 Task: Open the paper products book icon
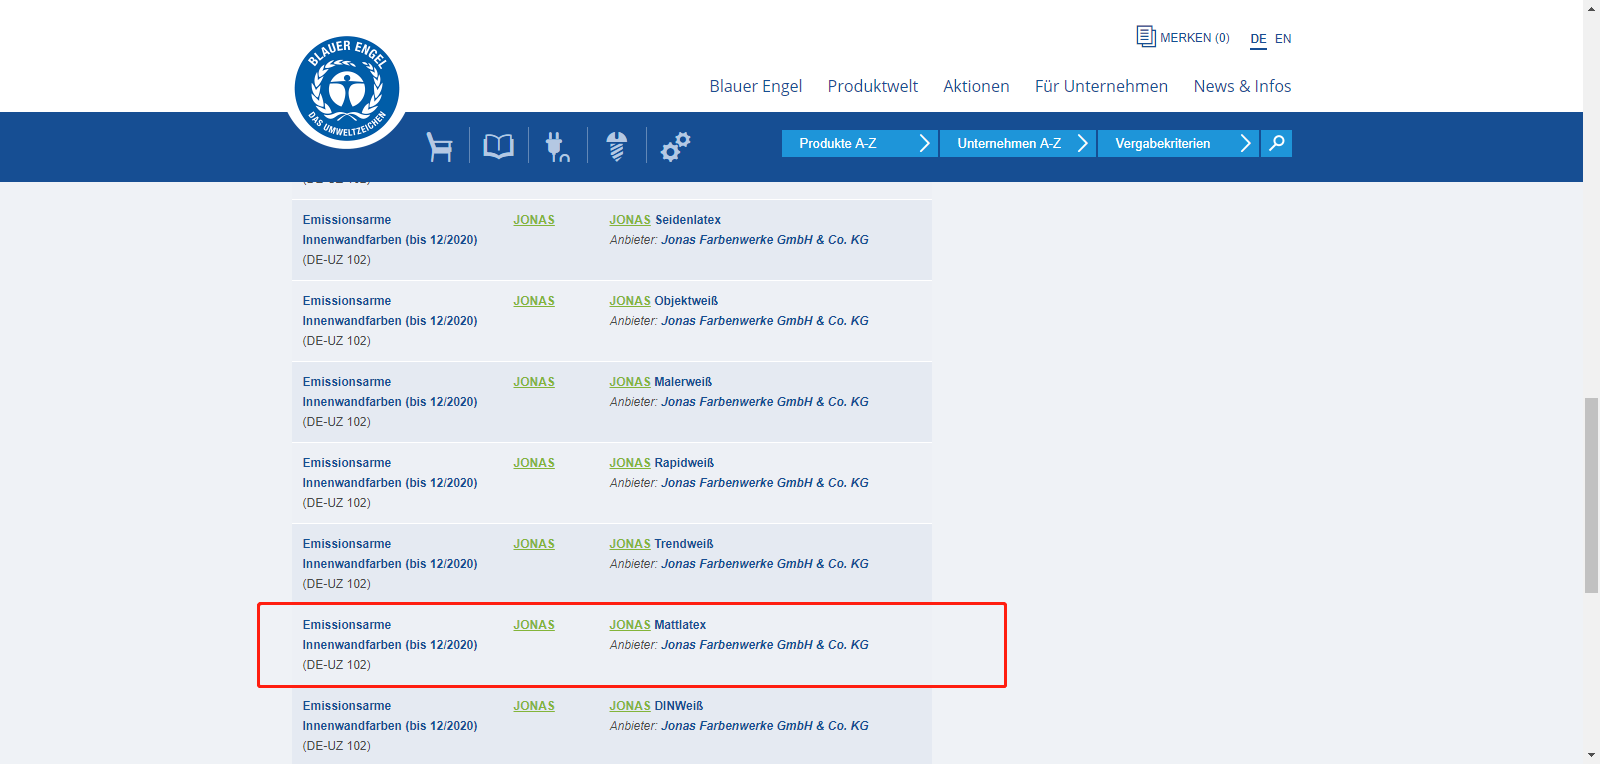point(498,146)
